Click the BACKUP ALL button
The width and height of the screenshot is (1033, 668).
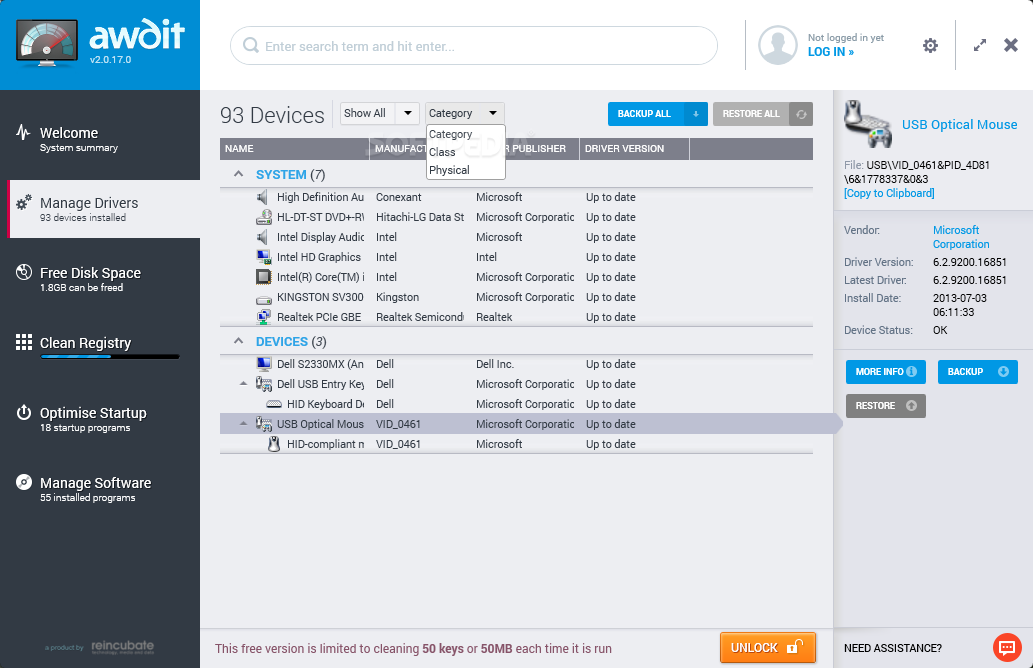(x=646, y=114)
